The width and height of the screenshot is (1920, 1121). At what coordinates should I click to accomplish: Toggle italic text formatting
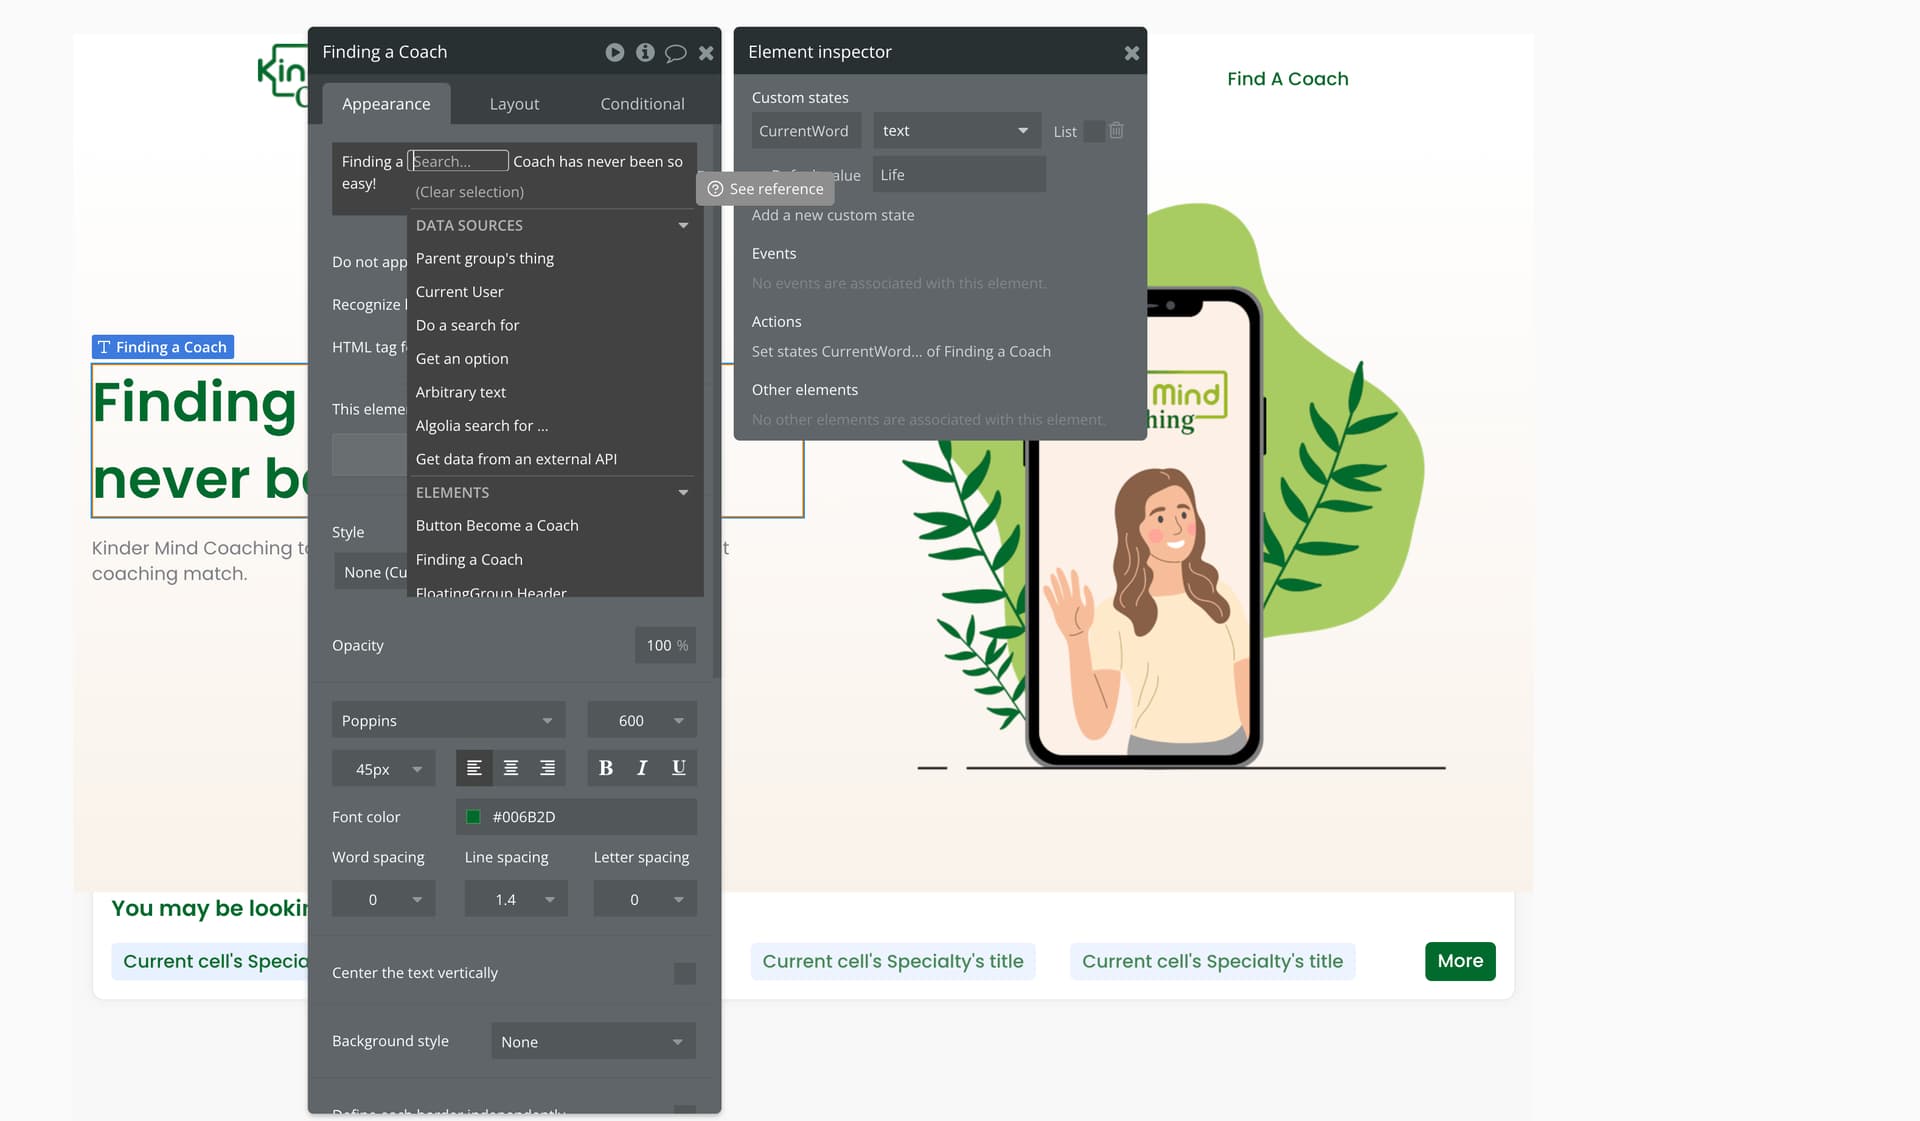[642, 768]
